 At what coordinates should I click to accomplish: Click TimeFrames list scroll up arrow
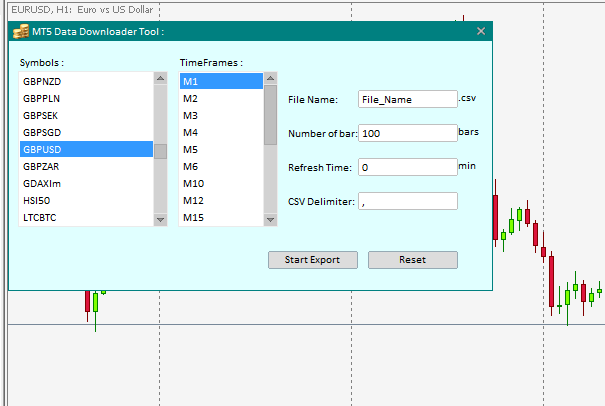(x=270, y=78)
